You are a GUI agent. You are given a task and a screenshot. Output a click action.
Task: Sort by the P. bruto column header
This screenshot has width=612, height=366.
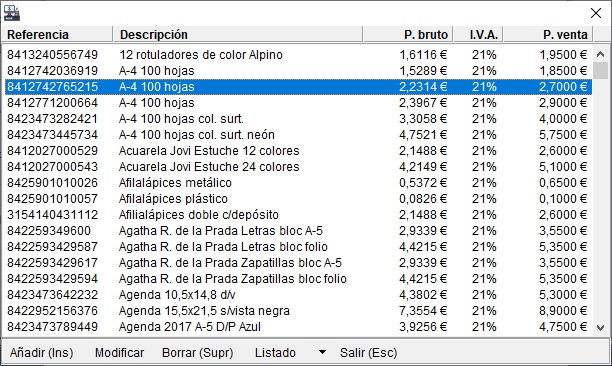[x=408, y=34]
